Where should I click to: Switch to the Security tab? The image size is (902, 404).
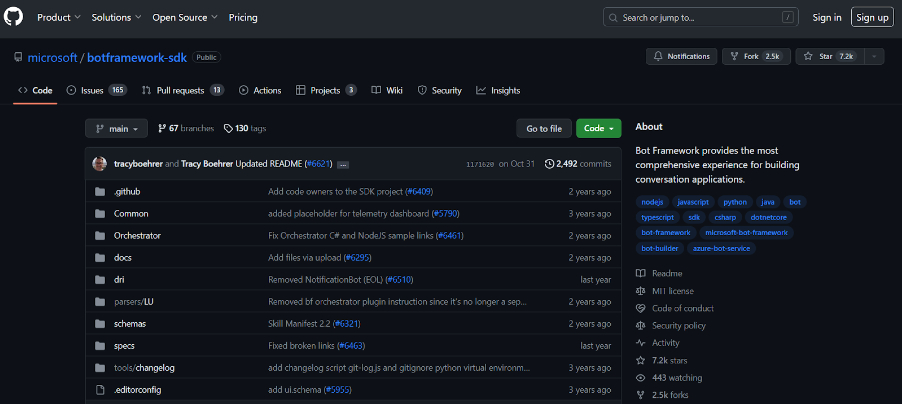[x=439, y=90]
